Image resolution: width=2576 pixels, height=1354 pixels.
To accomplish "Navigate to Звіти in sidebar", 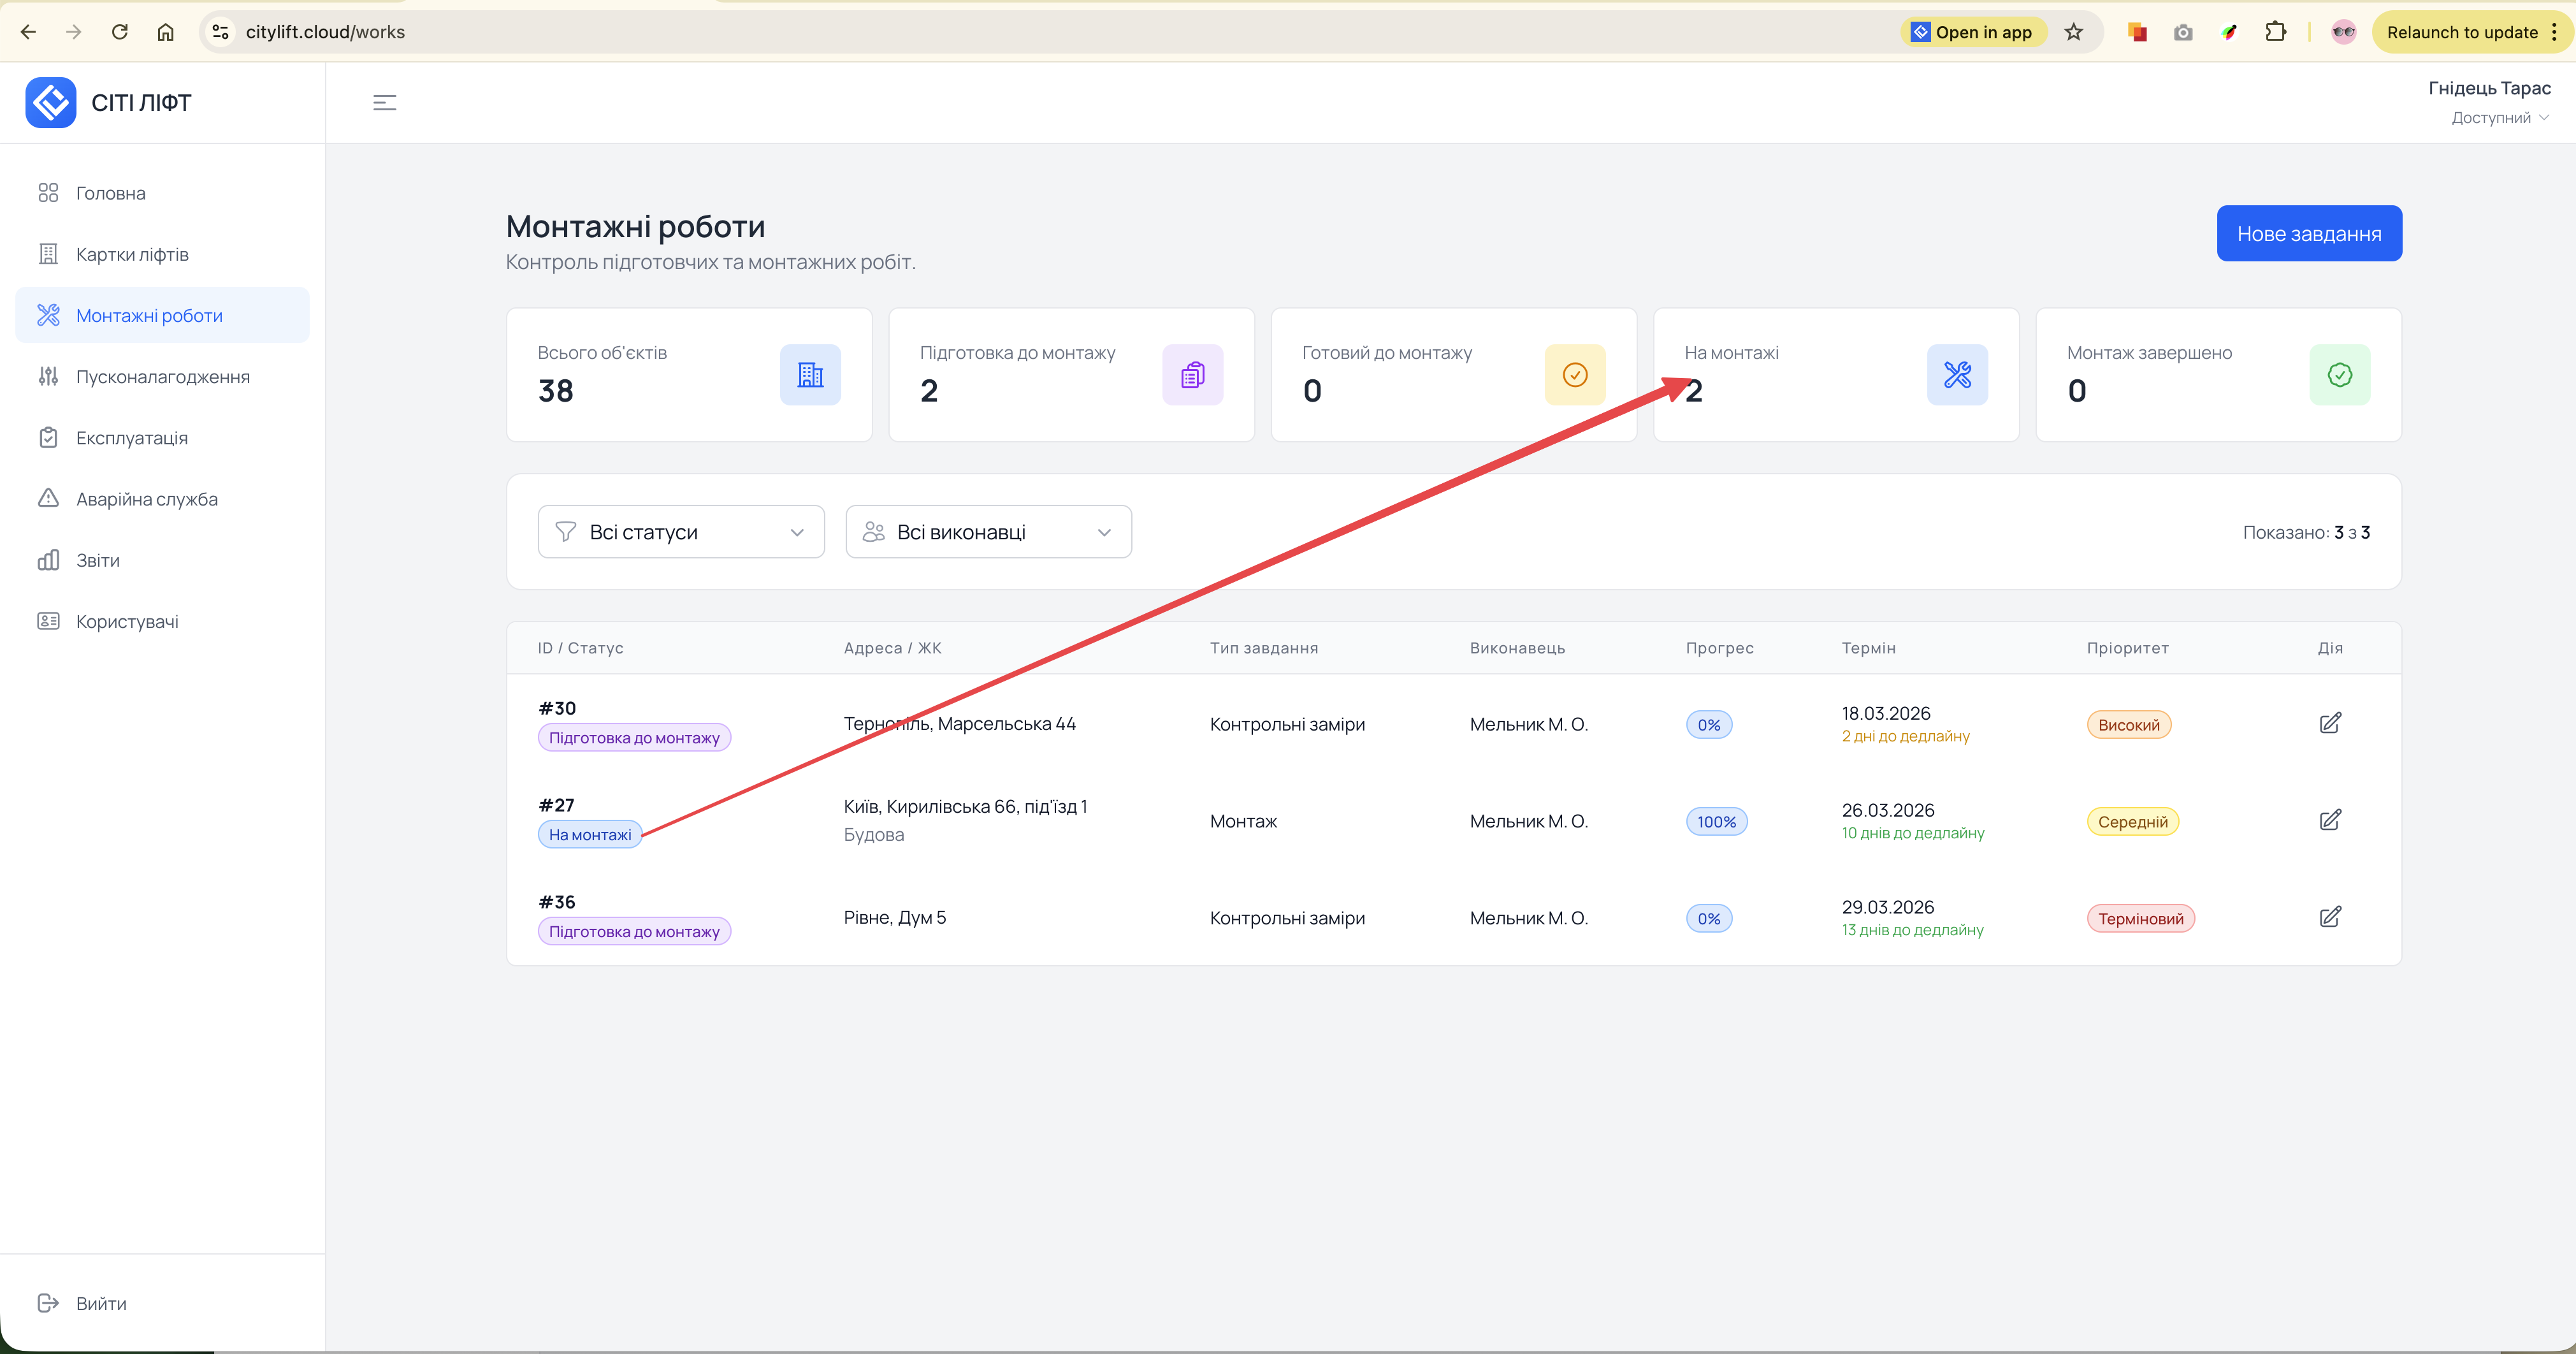I will 98,560.
